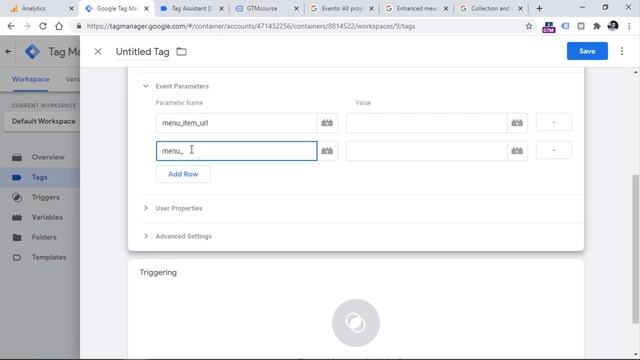The width and height of the screenshot is (640, 360).
Task: Go forward in browser history
Action: click(27, 26)
